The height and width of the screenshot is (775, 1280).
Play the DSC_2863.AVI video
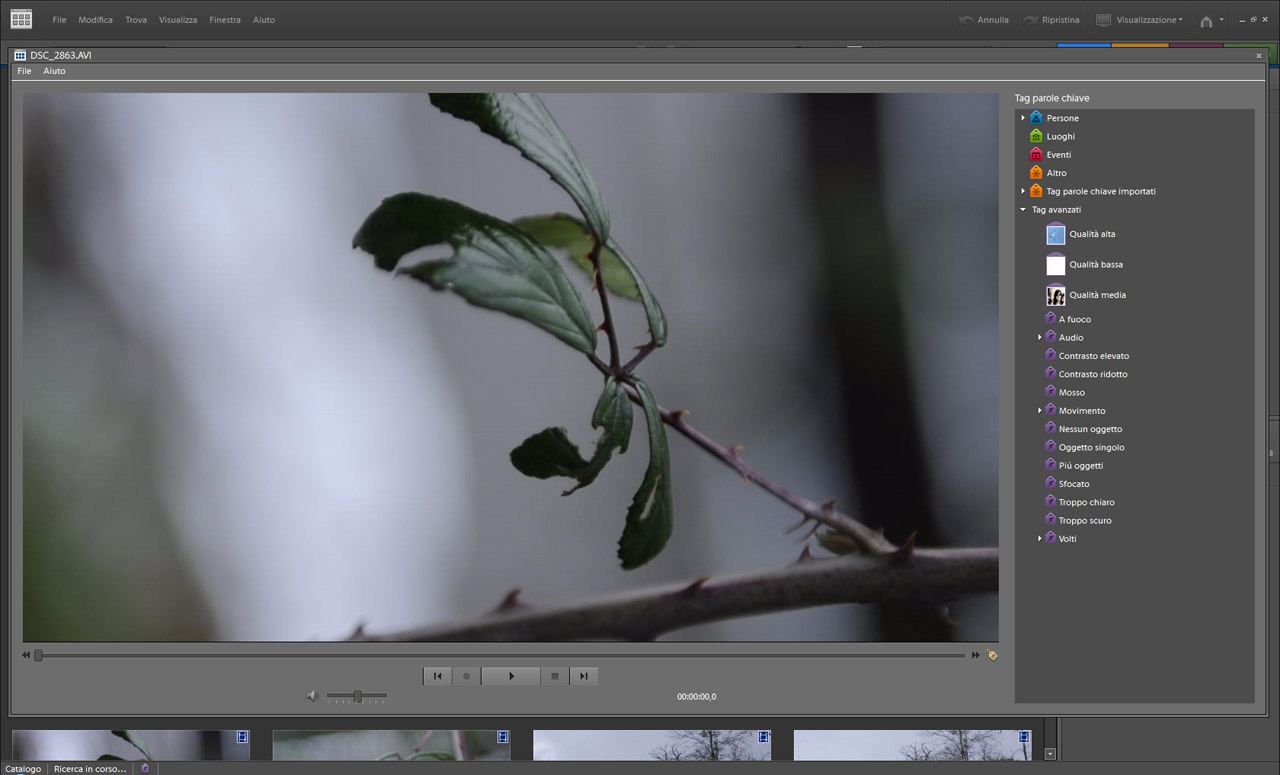click(511, 676)
